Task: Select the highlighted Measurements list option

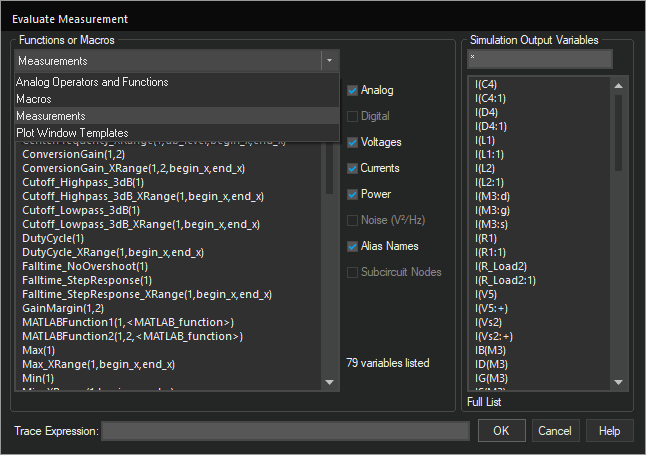Action: pos(177,116)
